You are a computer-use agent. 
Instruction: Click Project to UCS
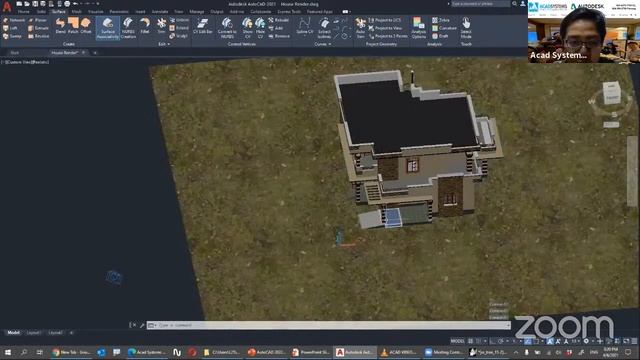tap(385, 20)
